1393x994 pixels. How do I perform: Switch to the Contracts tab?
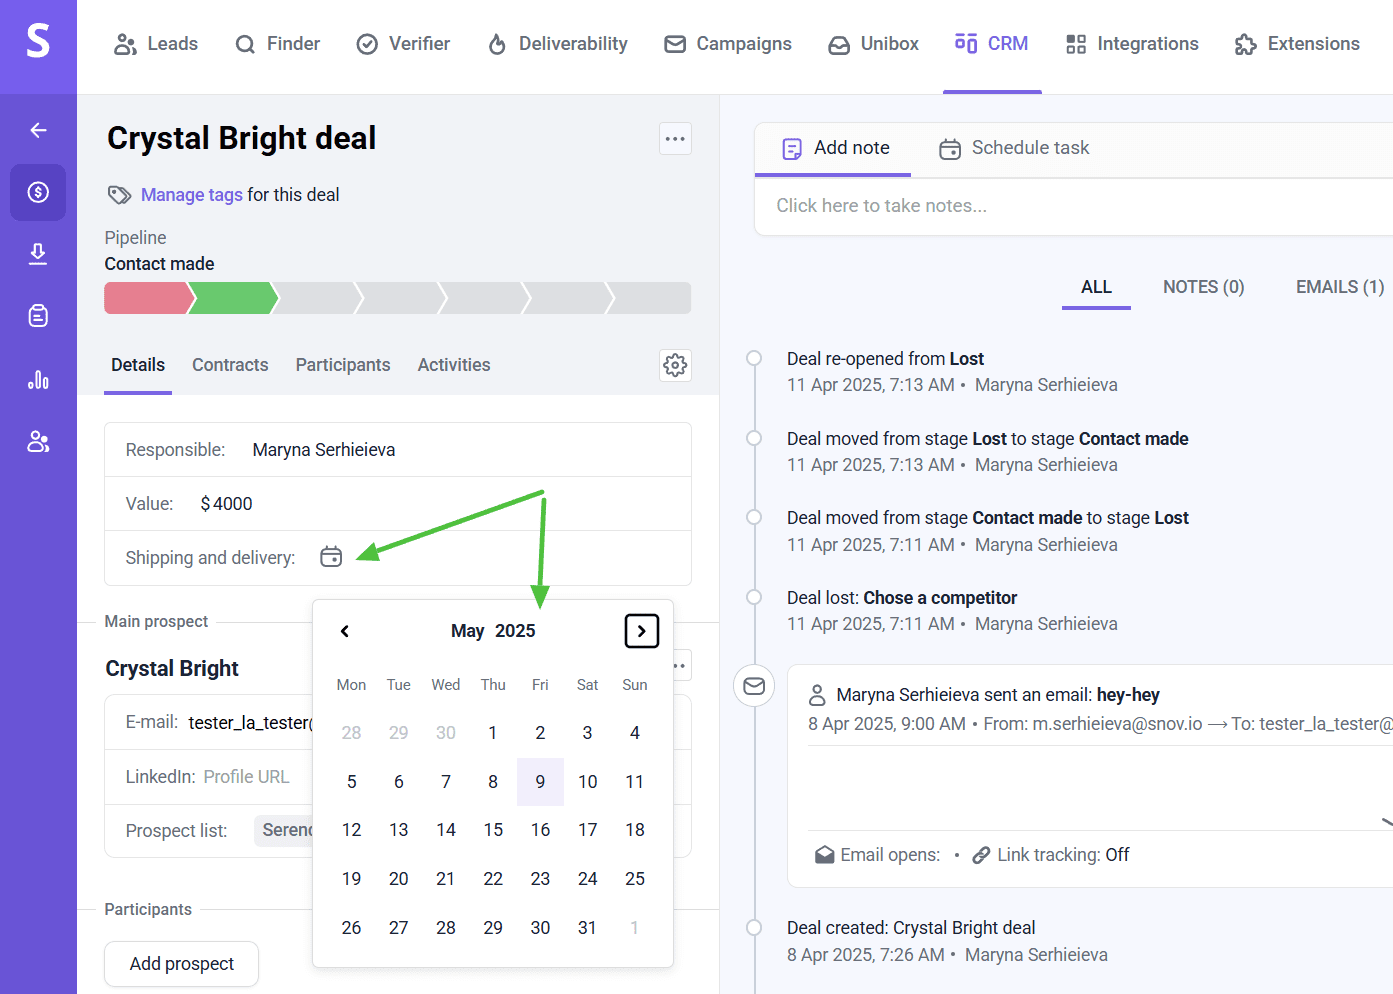[x=230, y=365]
